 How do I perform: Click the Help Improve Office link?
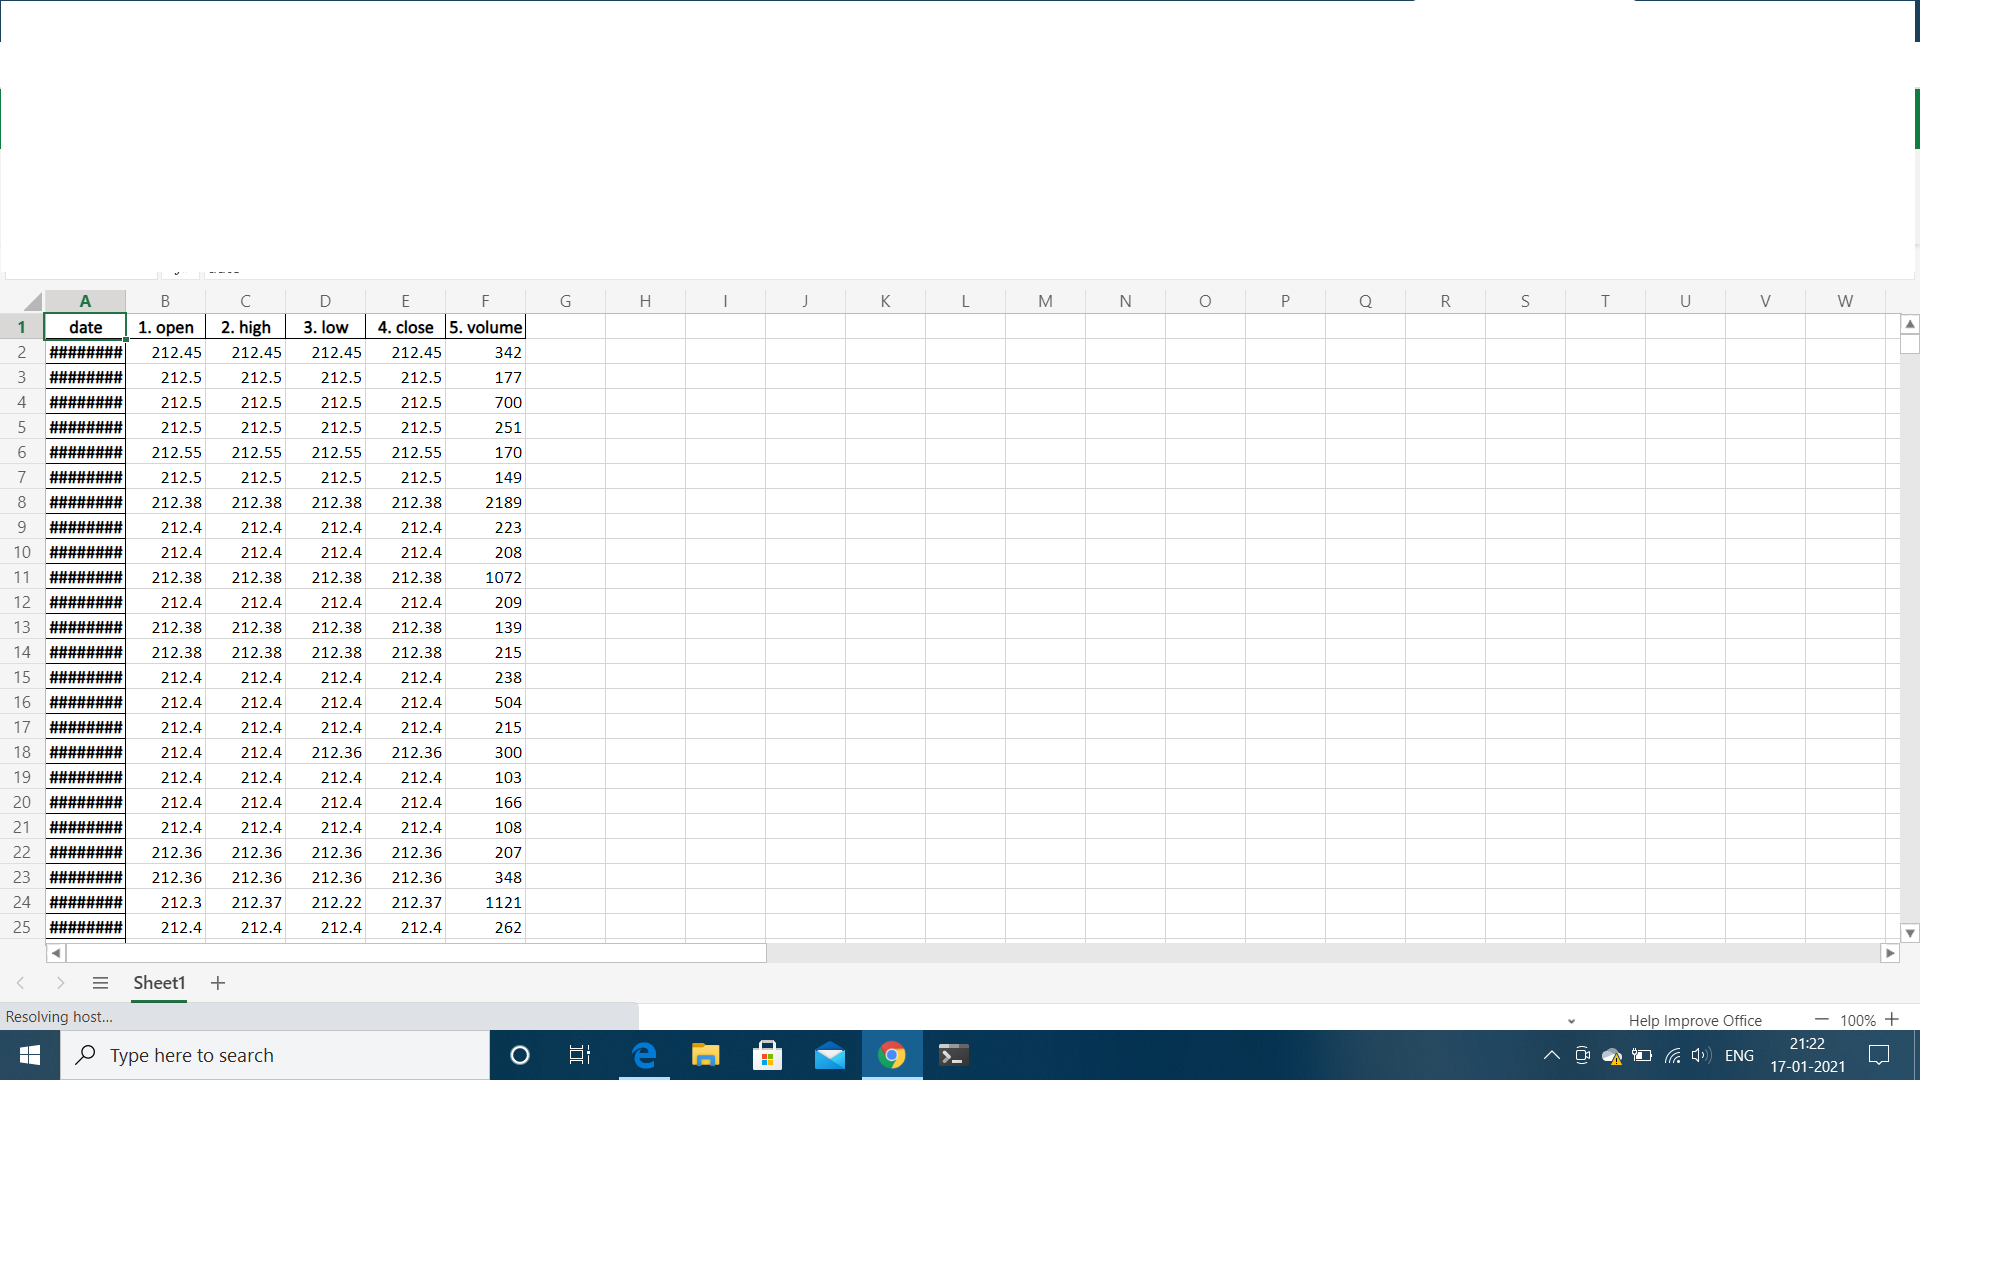tap(1694, 1020)
